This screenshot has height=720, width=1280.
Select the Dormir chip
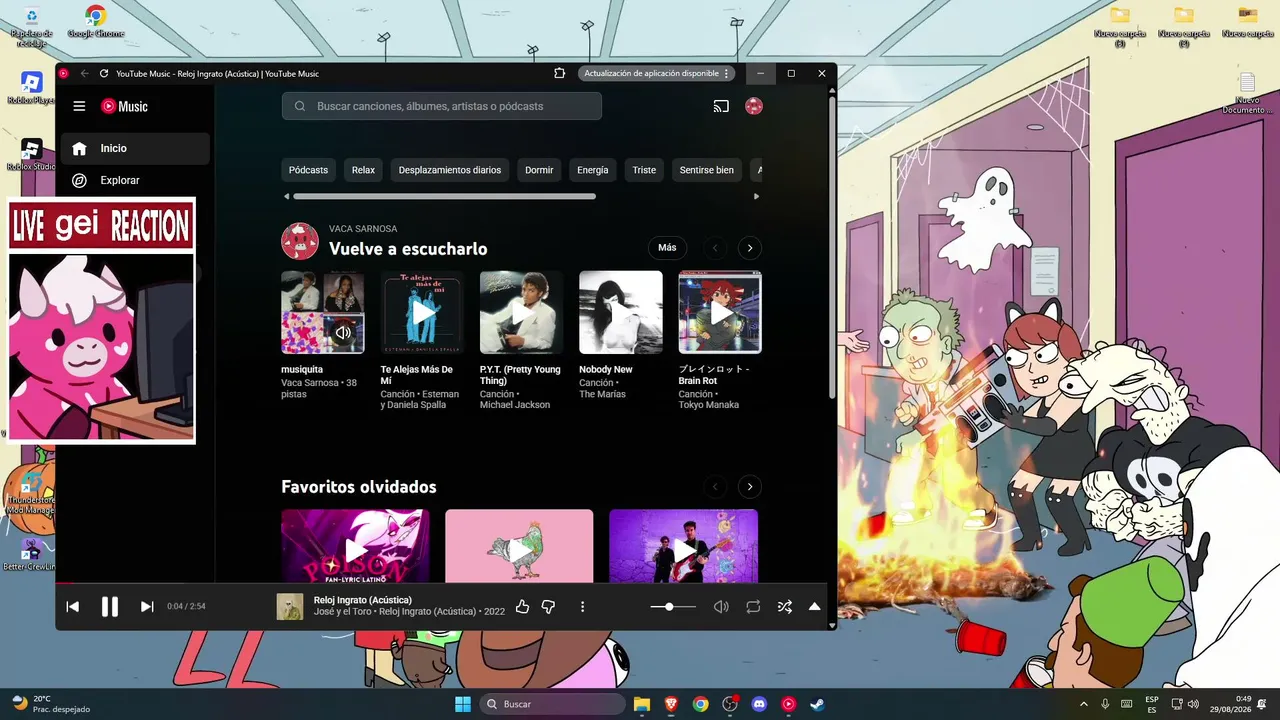[x=539, y=170]
